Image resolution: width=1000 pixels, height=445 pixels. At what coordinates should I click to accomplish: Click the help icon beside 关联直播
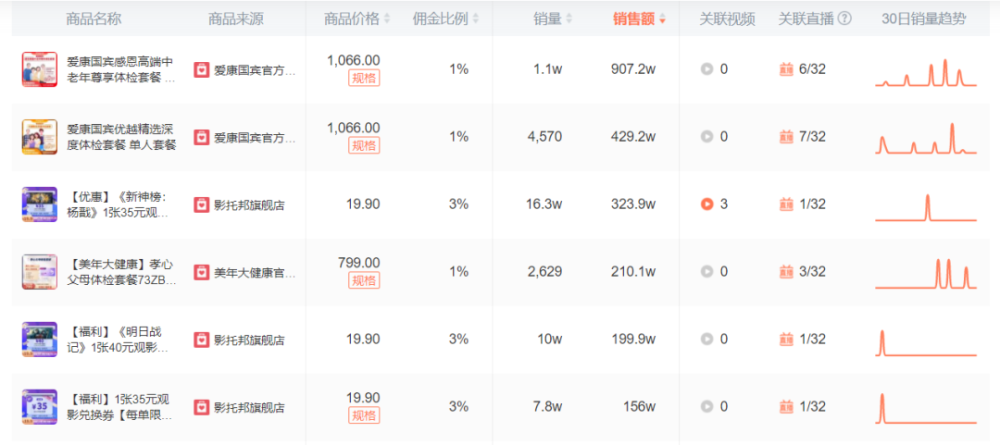point(845,18)
